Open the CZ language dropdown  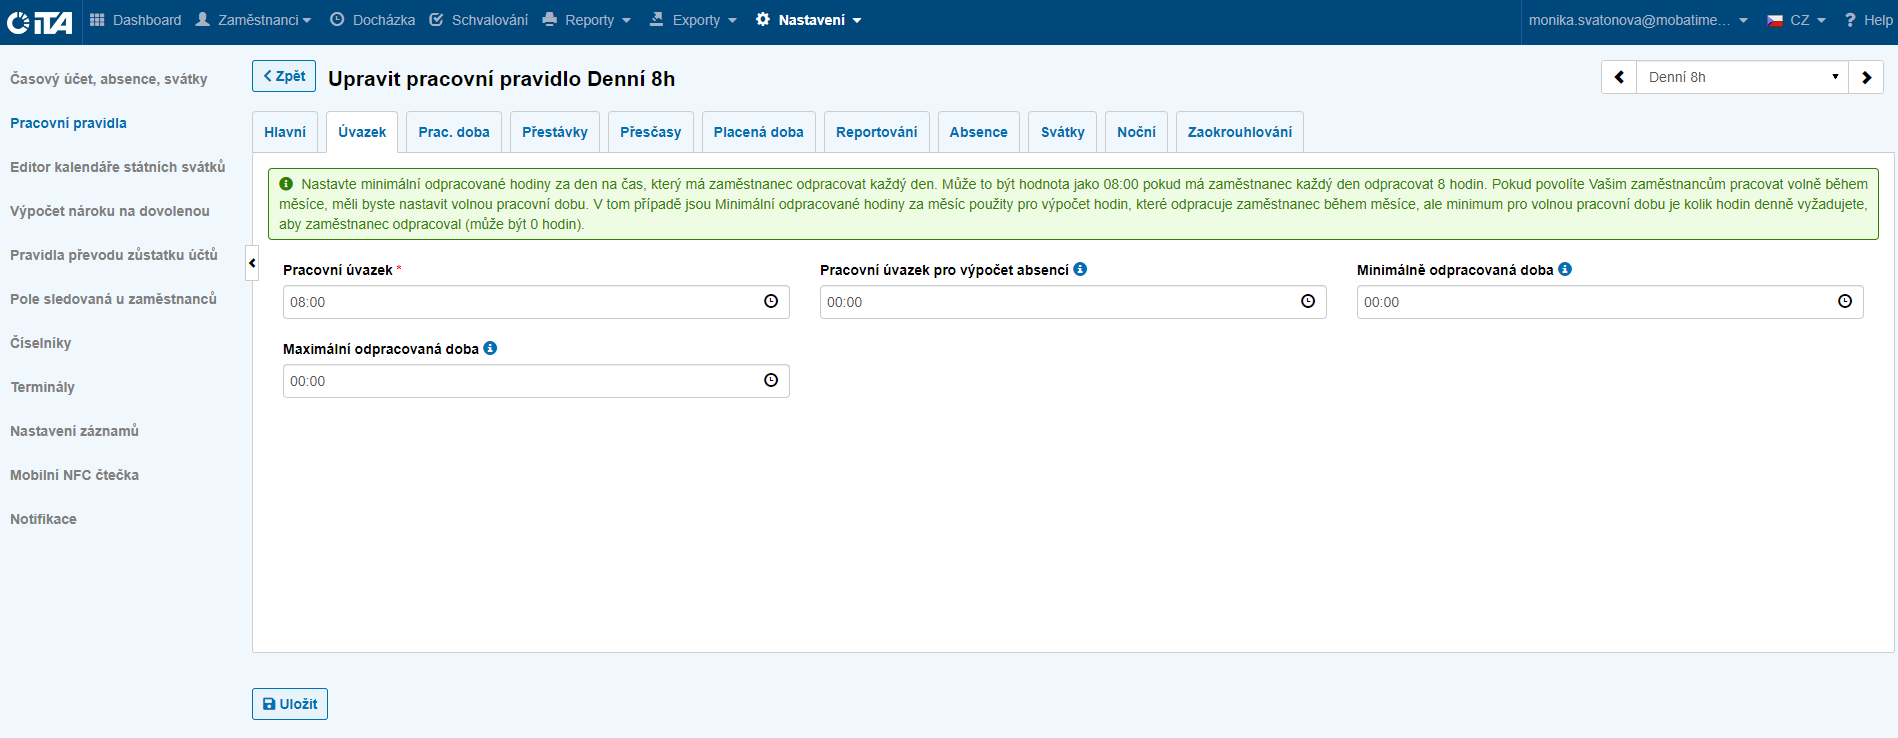click(x=1797, y=20)
